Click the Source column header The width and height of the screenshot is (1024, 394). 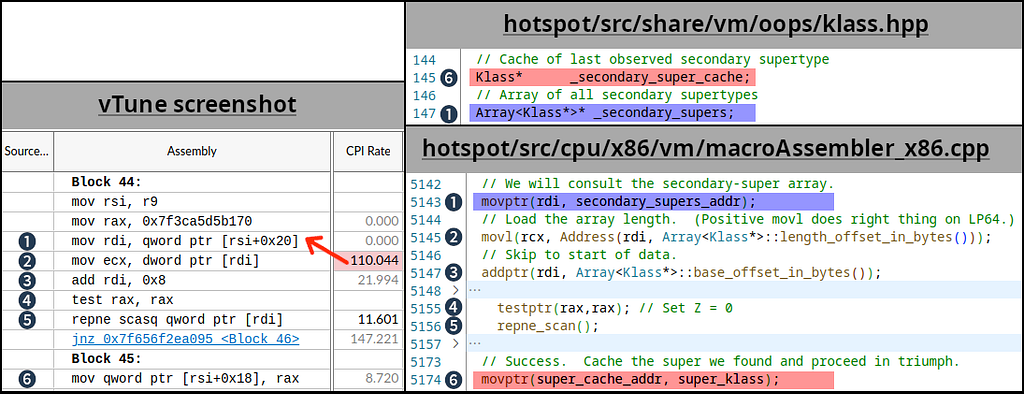(x=27, y=152)
